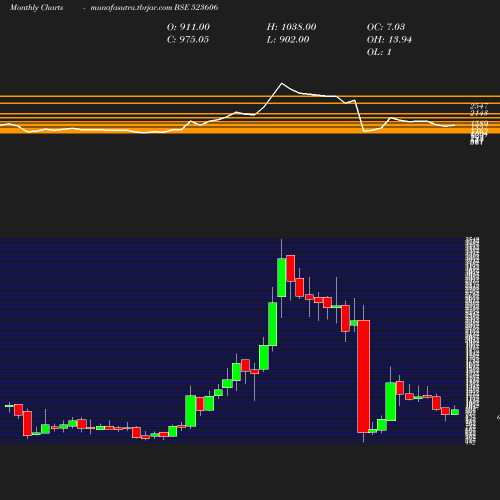Screen dimensions: 500x500
Task: Click the tallest green candle at the chart peak
Action: pyautogui.click(x=282, y=277)
